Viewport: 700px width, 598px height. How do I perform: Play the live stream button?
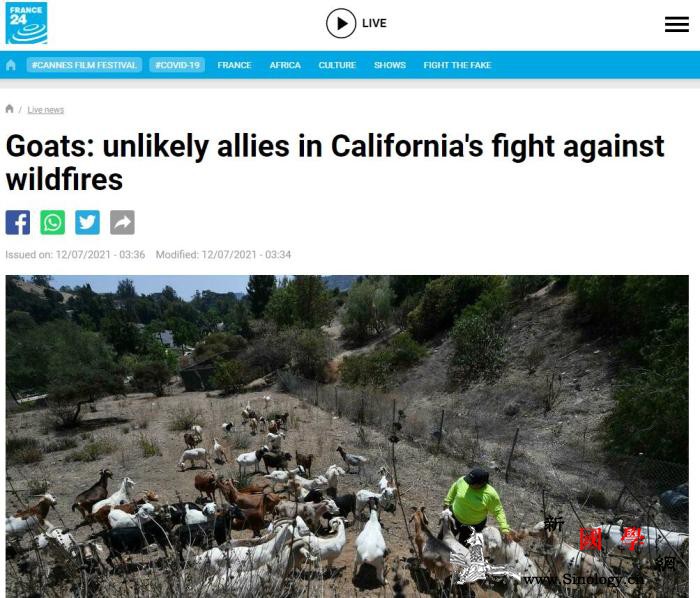[x=341, y=23]
